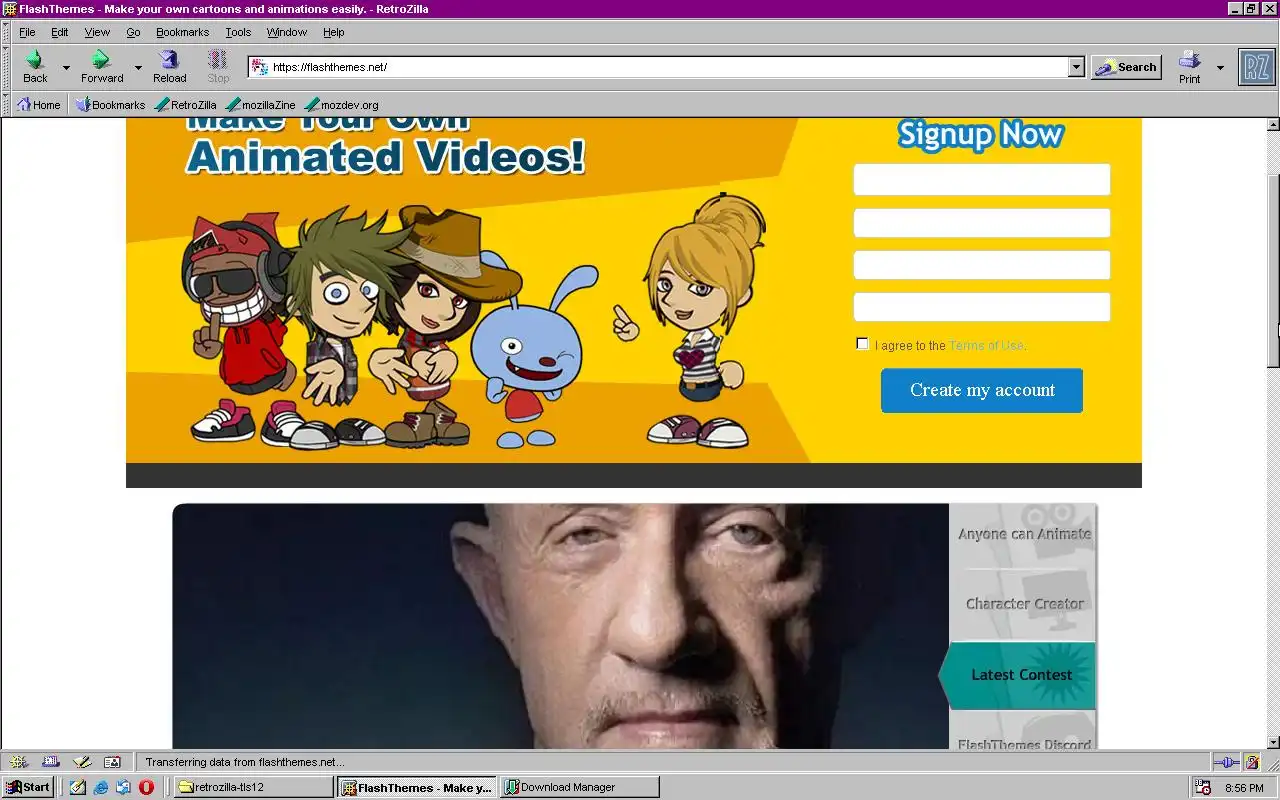Switch to the retrozilla-tls12 taskbar window

point(253,787)
